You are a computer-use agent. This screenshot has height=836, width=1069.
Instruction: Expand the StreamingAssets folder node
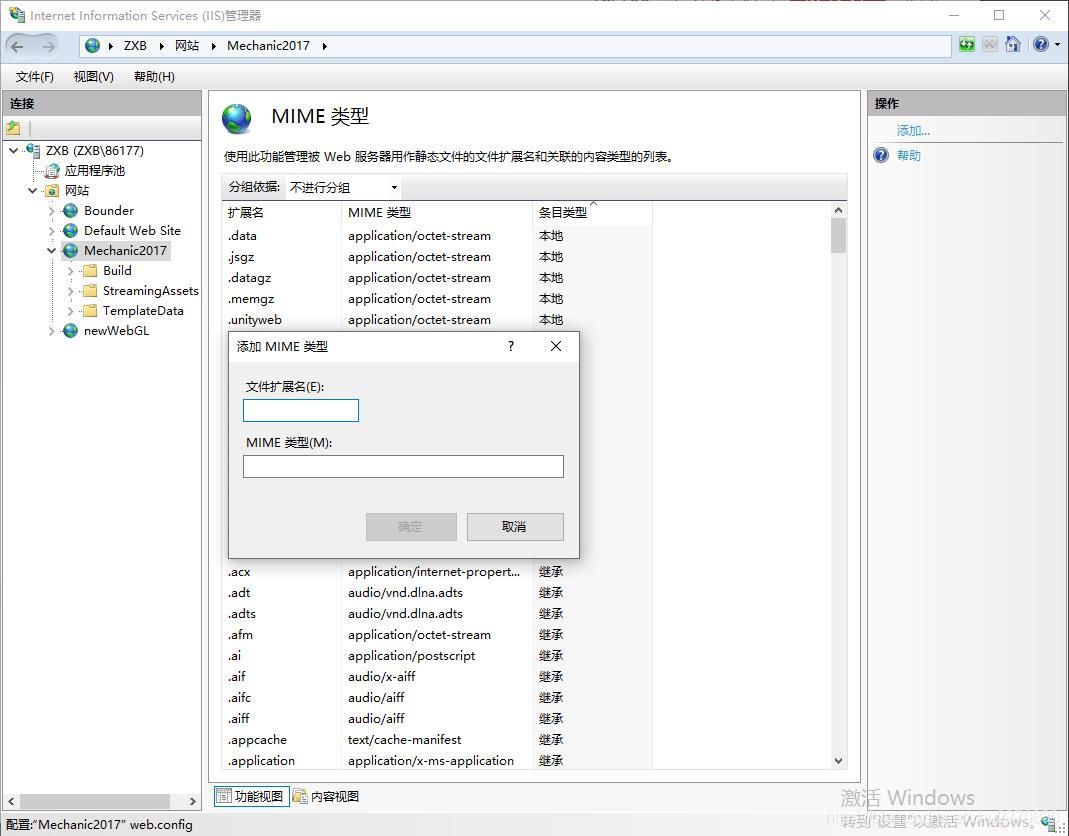tap(71, 290)
